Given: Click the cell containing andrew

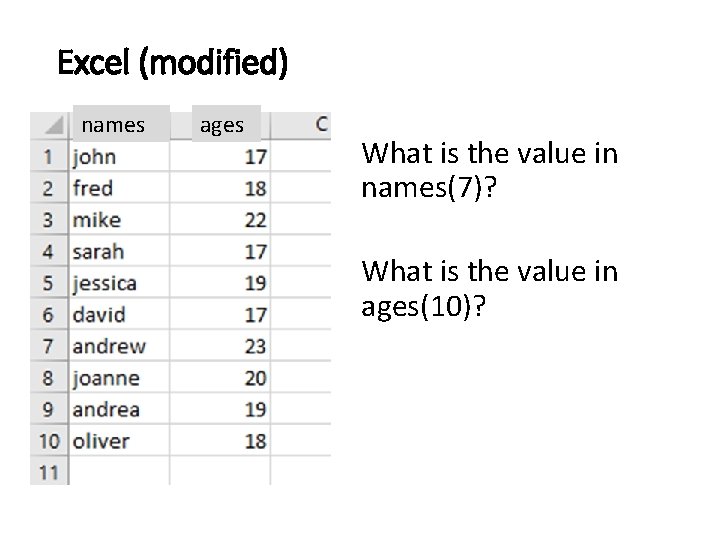Looking at the screenshot, I should (x=119, y=346).
